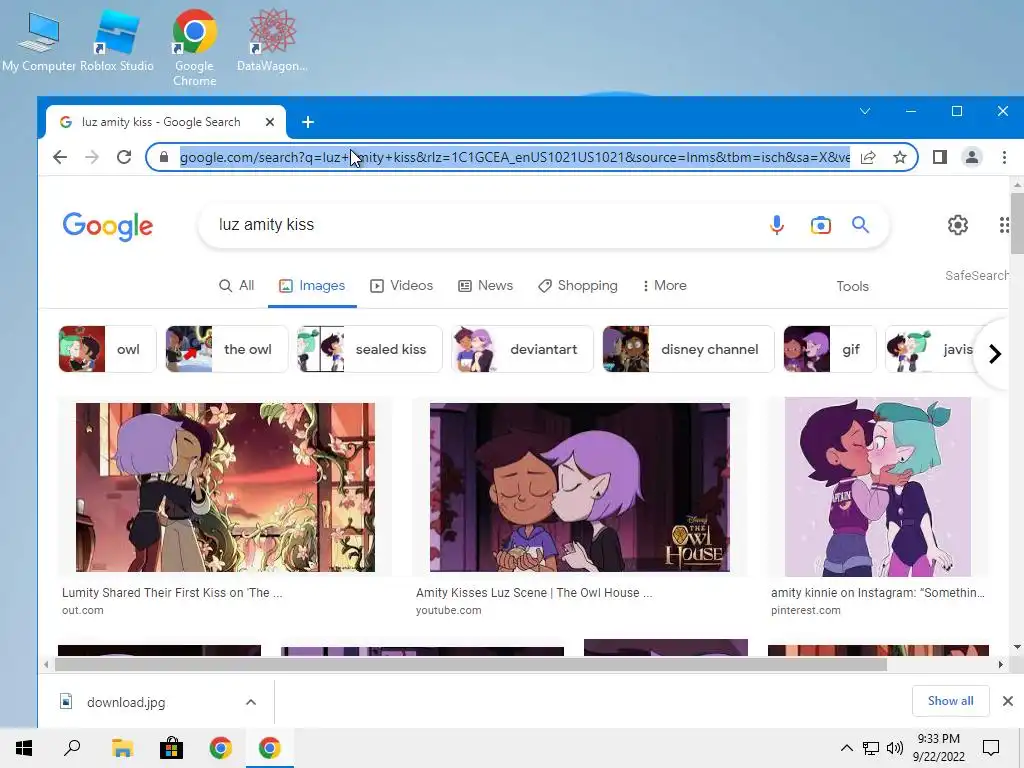Open SafeSearch settings
The width and height of the screenshot is (1024, 768).
pyautogui.click(x=976, y=276)
